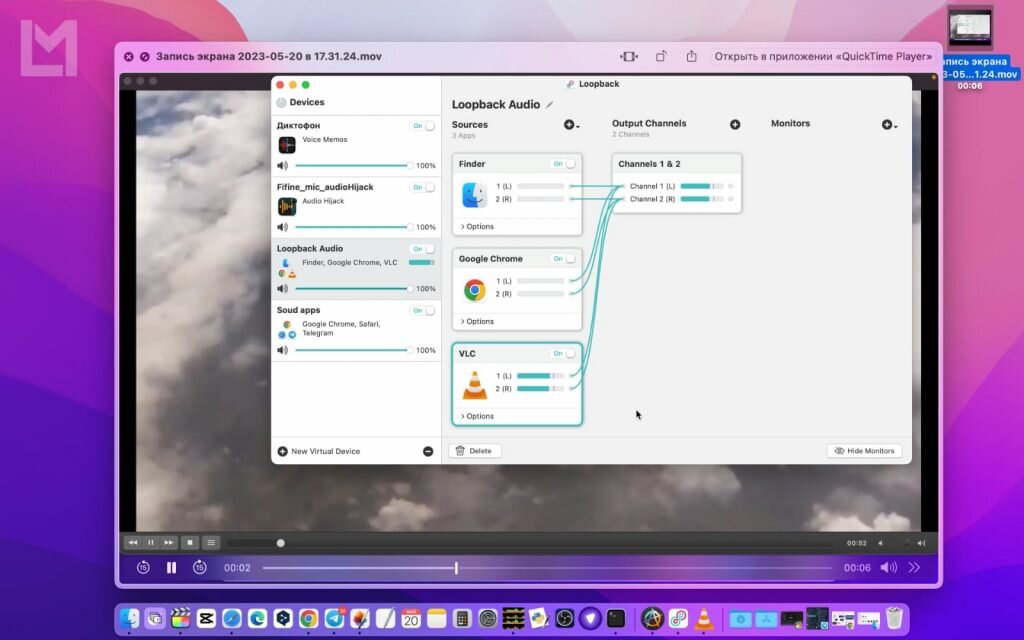This screenshot has width=1024, height=640.
Task: Click the Voice Memos app icon
Action: 287,144
